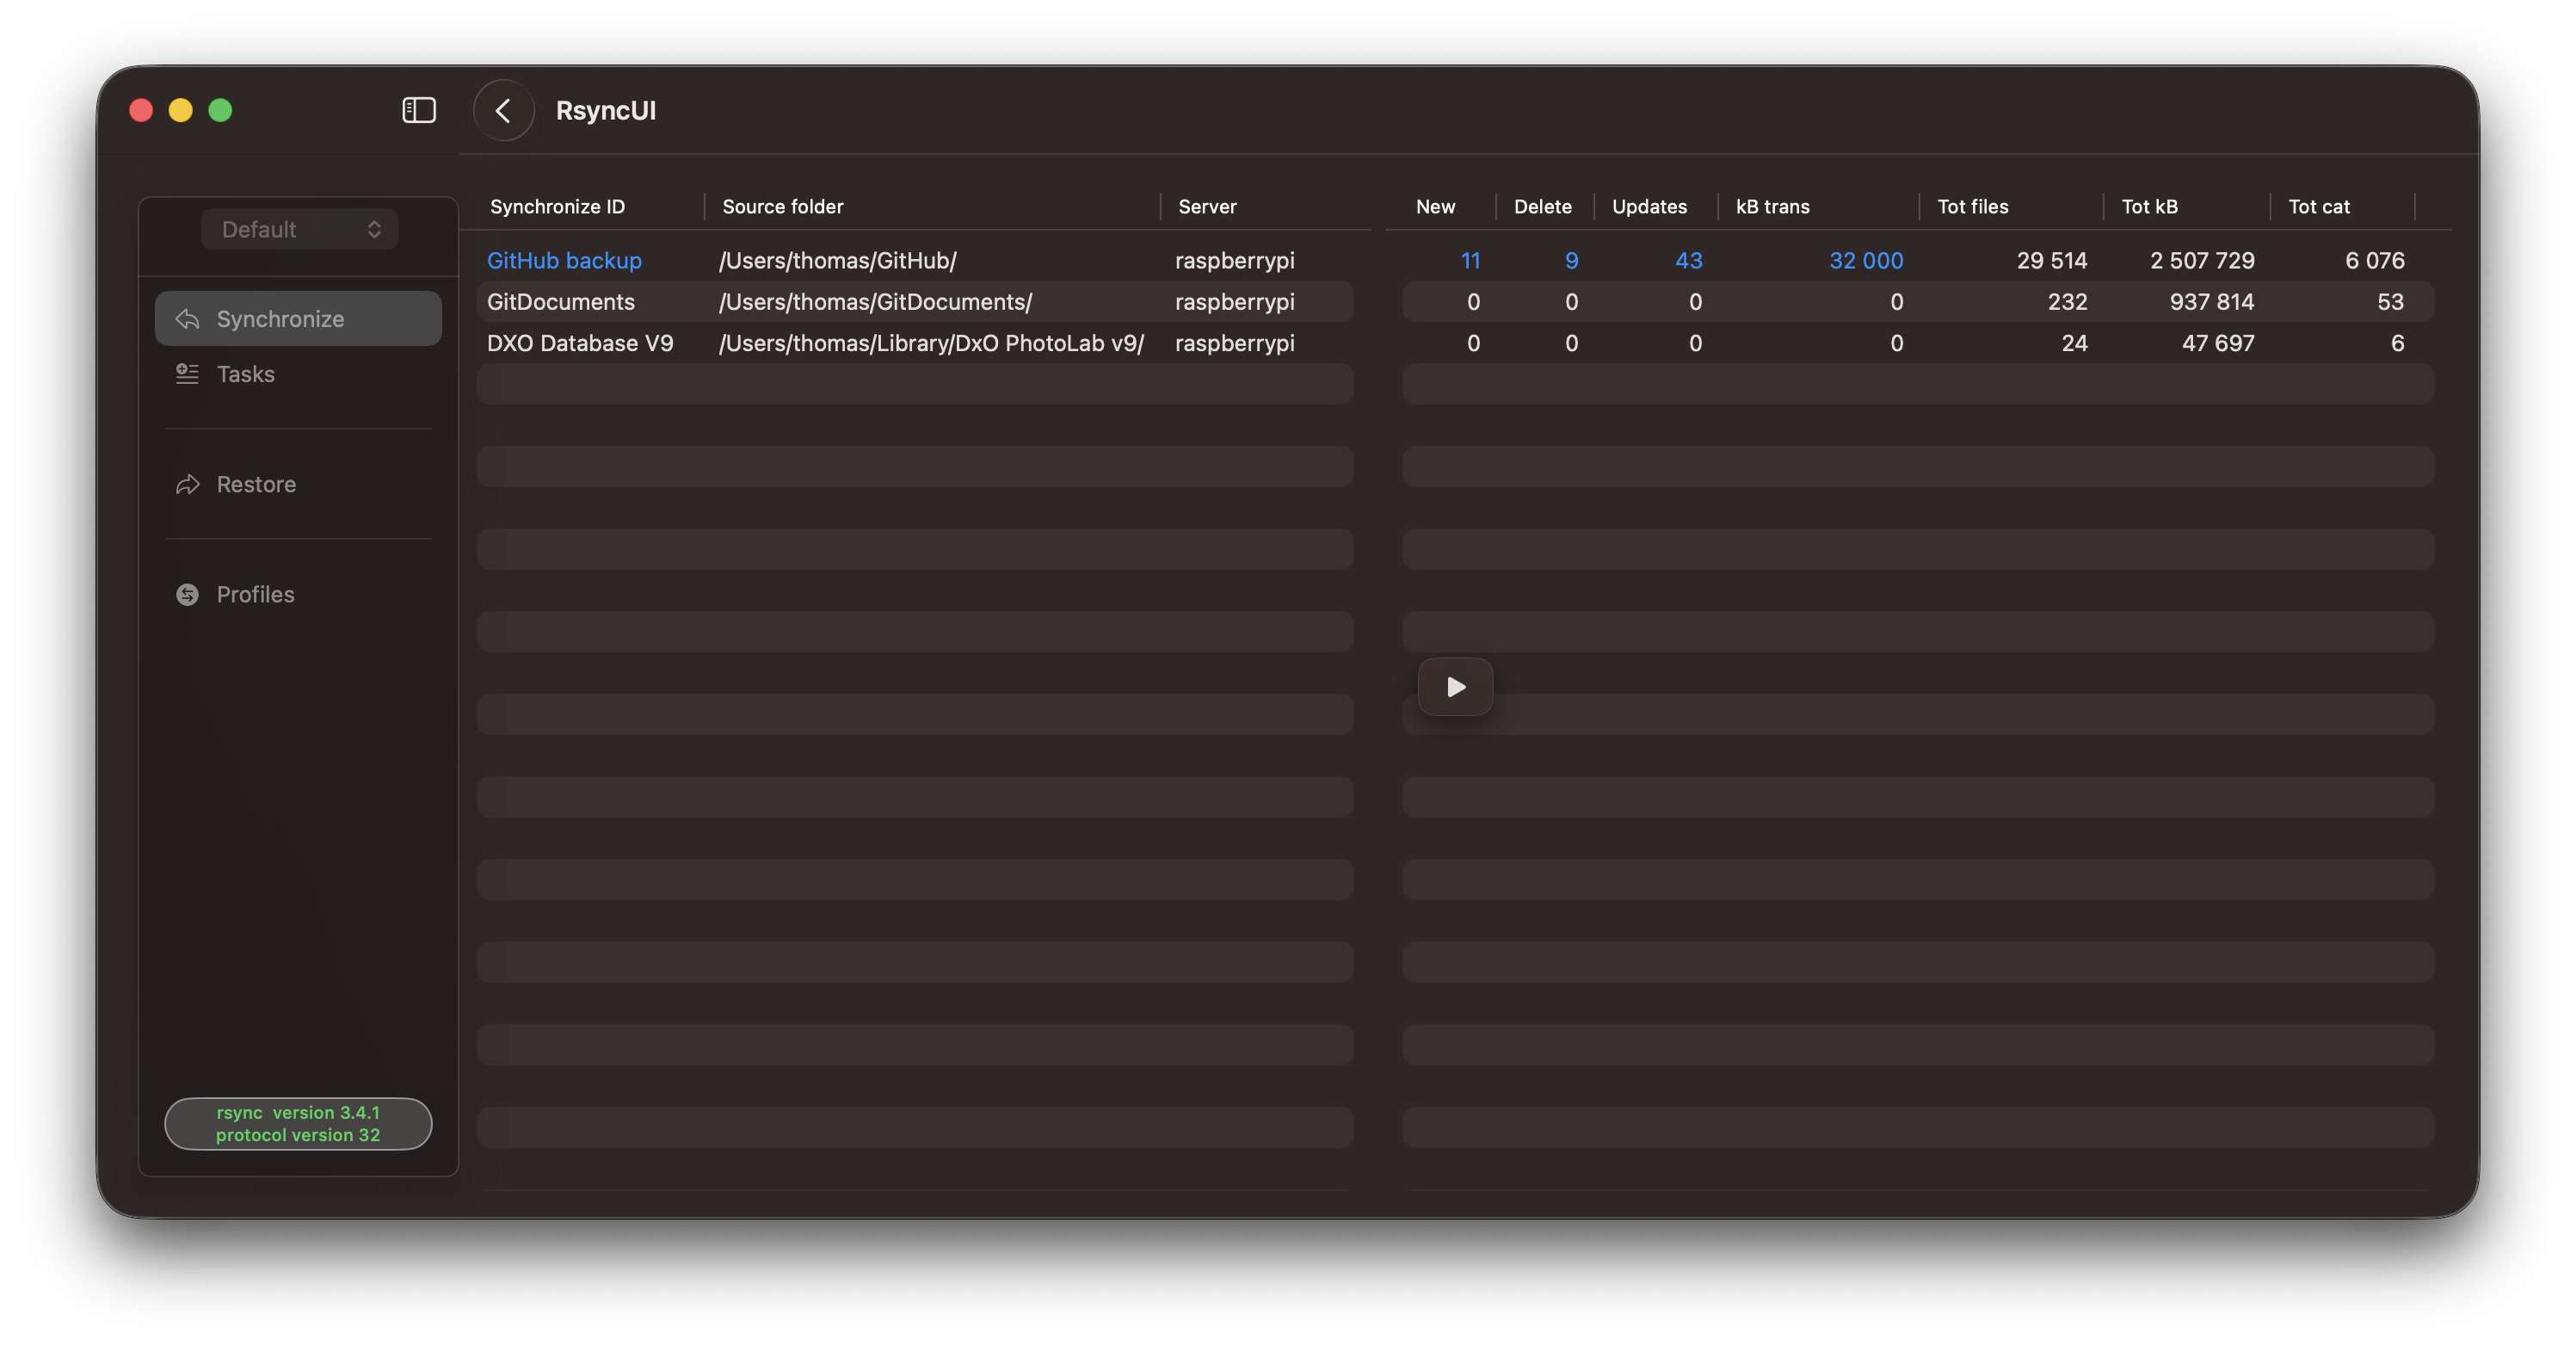Open the Tasks sidebar item

point(245,374)
